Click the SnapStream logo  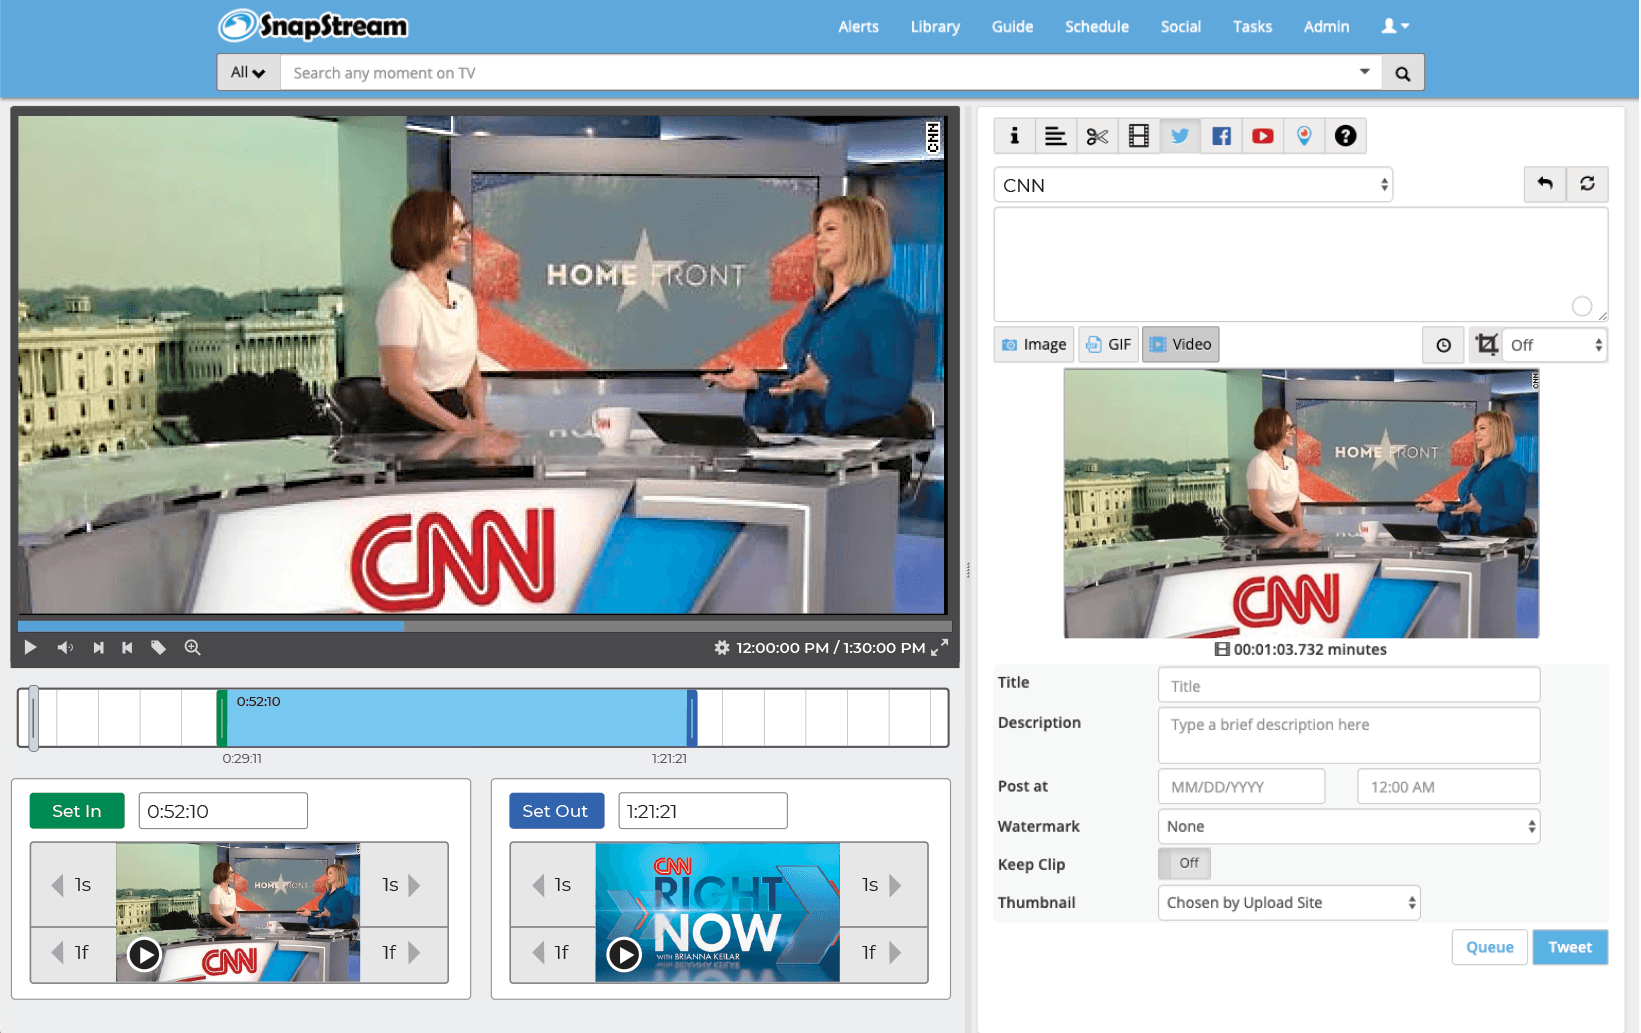[x=313, y=26]
